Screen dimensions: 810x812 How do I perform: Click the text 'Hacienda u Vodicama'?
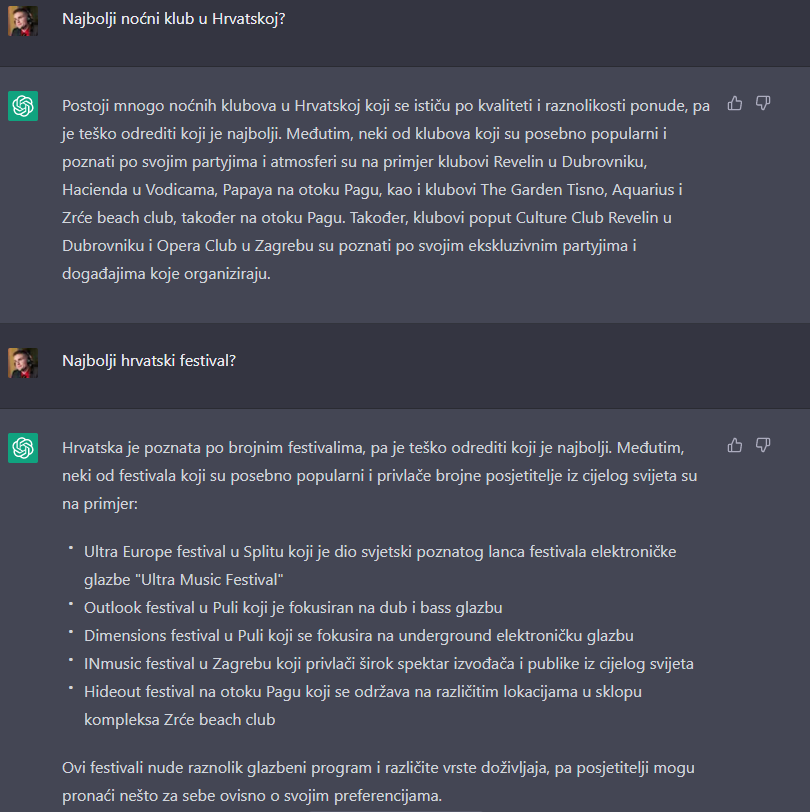tap(139, 190)
